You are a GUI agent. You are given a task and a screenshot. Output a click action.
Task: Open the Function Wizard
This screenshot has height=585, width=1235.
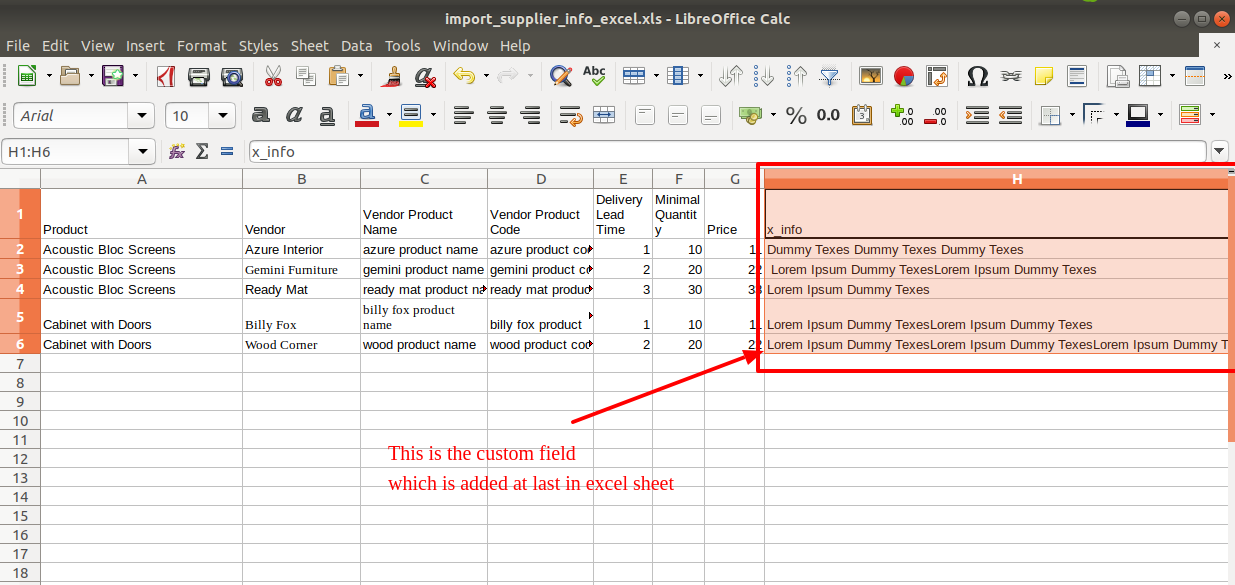pyautogui.click(x=177, y=151)
